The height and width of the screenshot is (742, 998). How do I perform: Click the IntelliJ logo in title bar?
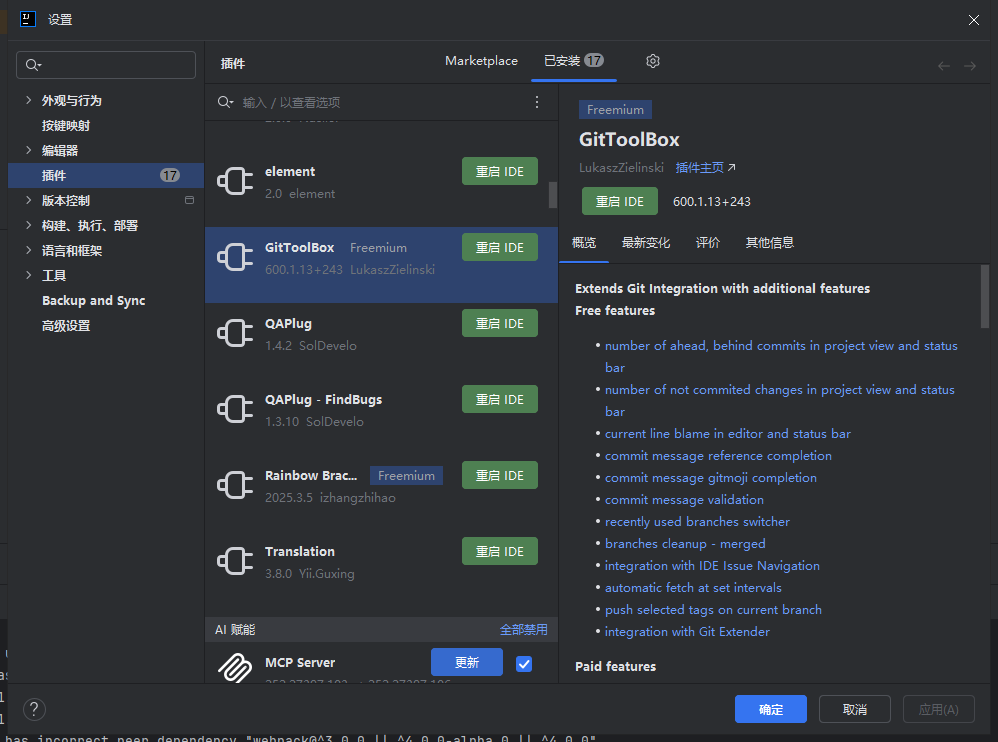[x=28, y=19]
